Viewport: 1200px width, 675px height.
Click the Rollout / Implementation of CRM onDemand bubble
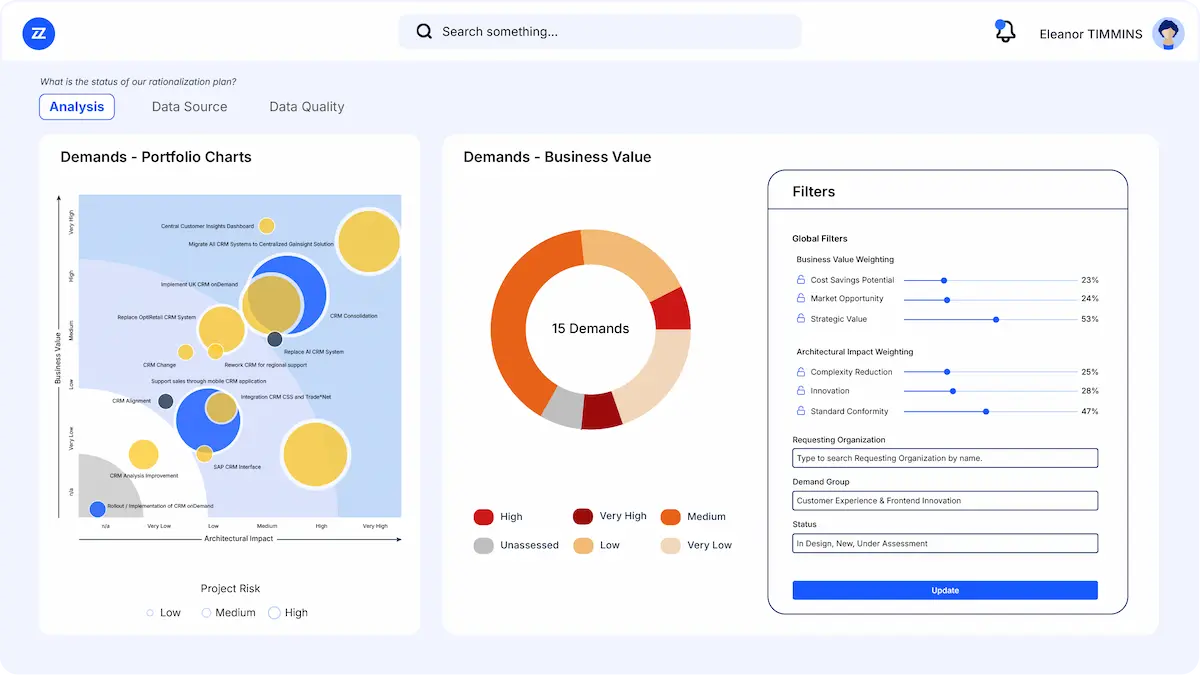[98, 509]
